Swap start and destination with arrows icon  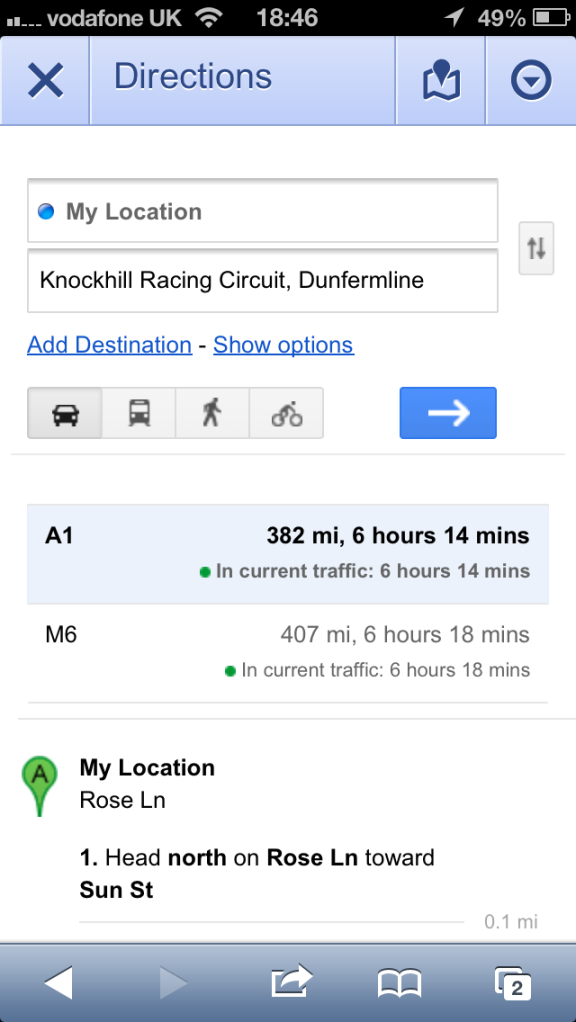[x=536, y=248]
